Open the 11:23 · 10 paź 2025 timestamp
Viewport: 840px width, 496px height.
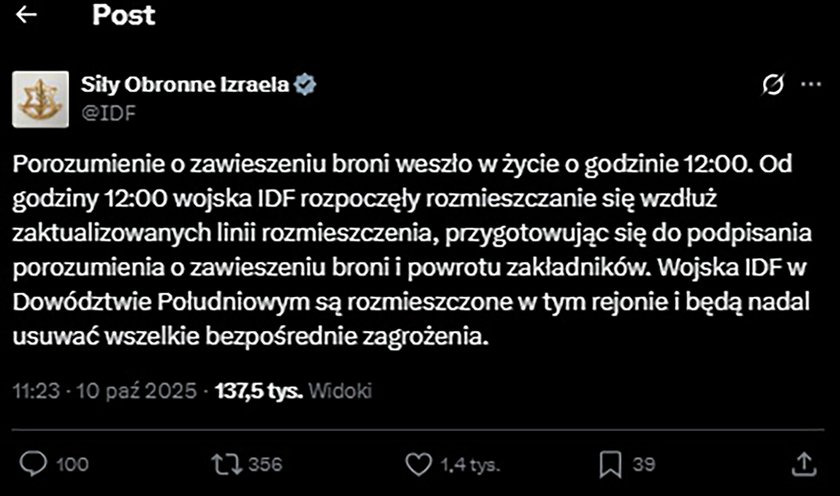(x=105, y=390)
